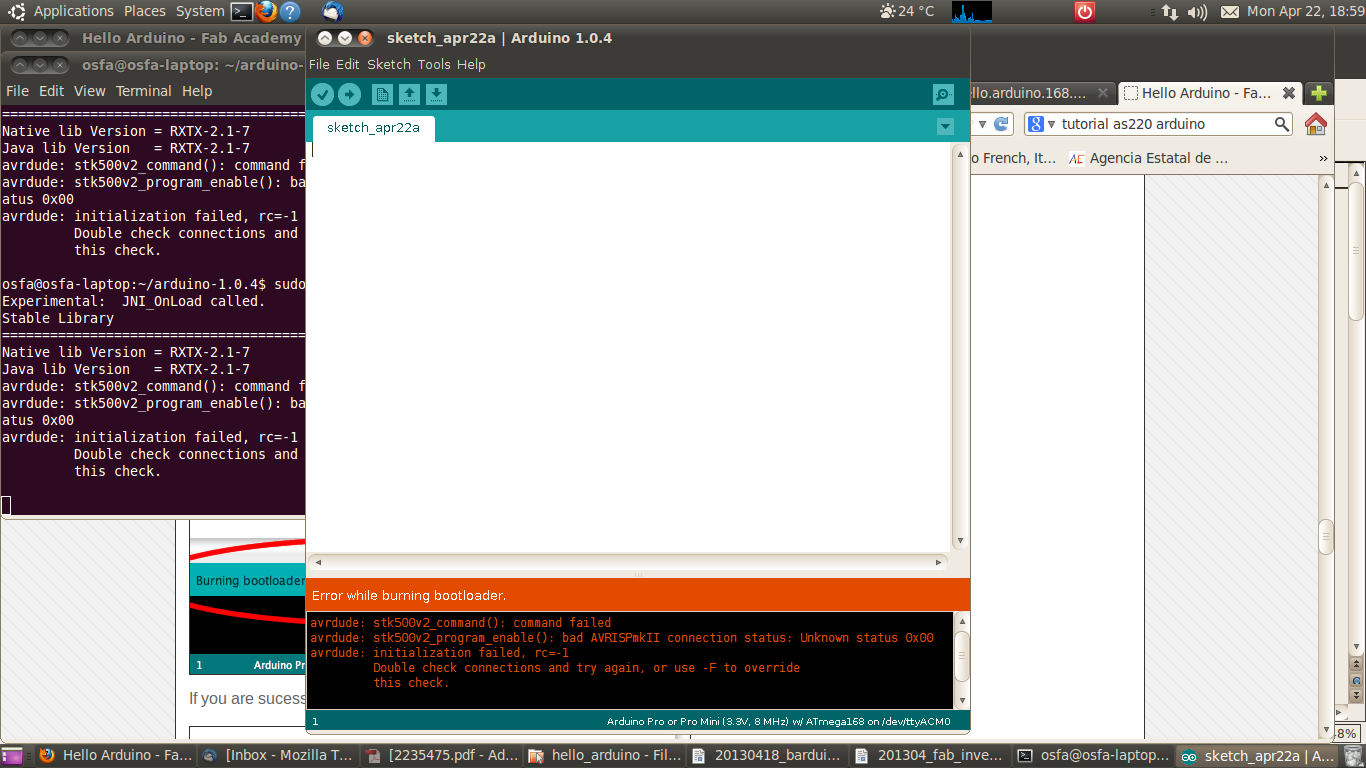1366x768 pixels.
Task: Switch to 2235475.pdf taskbar item
Action: [441, 755]
